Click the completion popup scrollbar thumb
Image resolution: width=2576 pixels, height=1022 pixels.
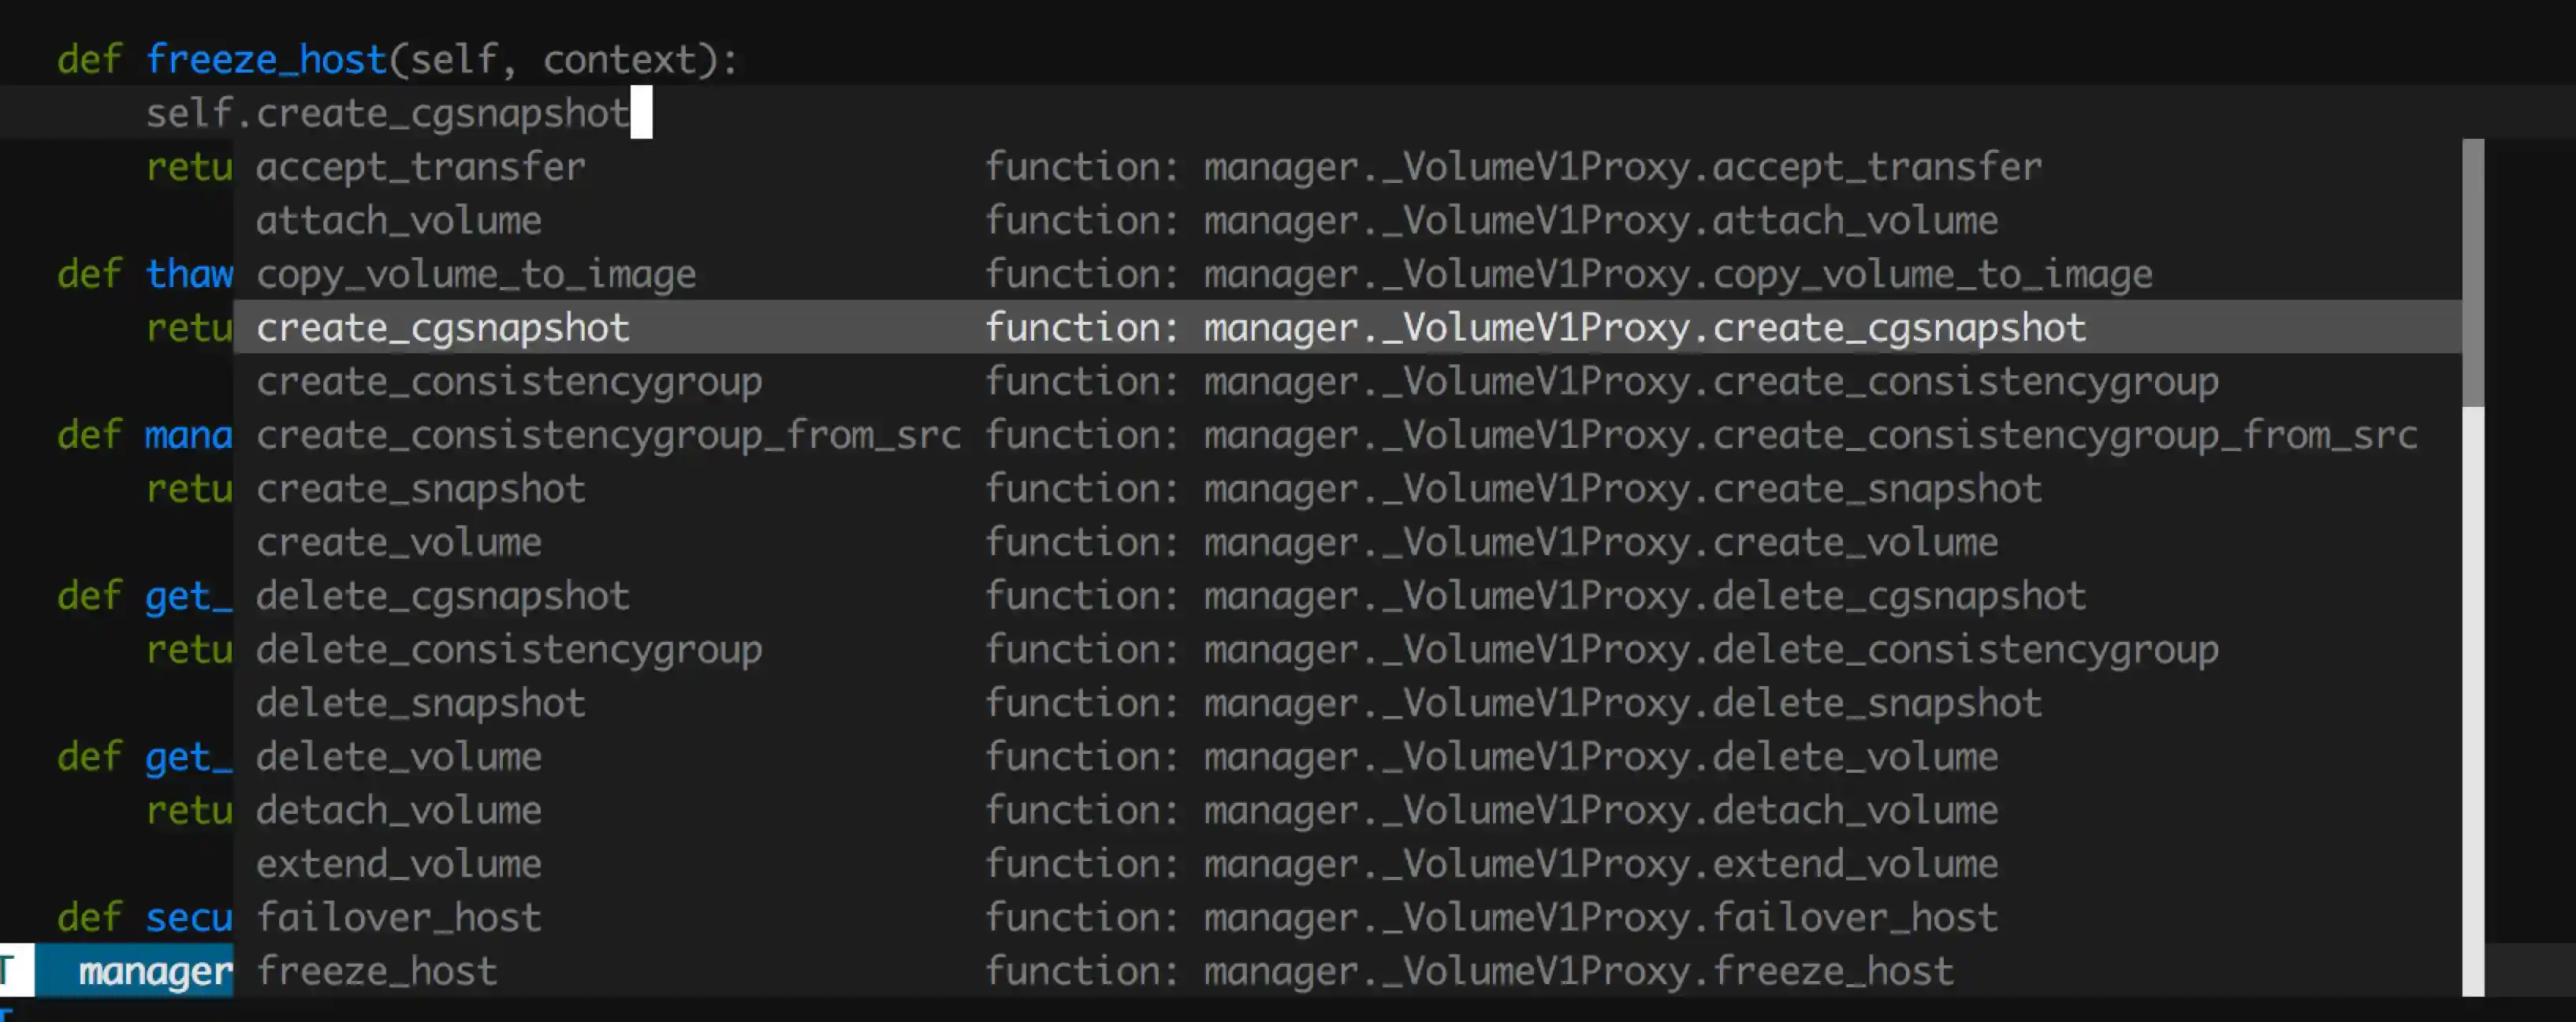pos(2472,272)
